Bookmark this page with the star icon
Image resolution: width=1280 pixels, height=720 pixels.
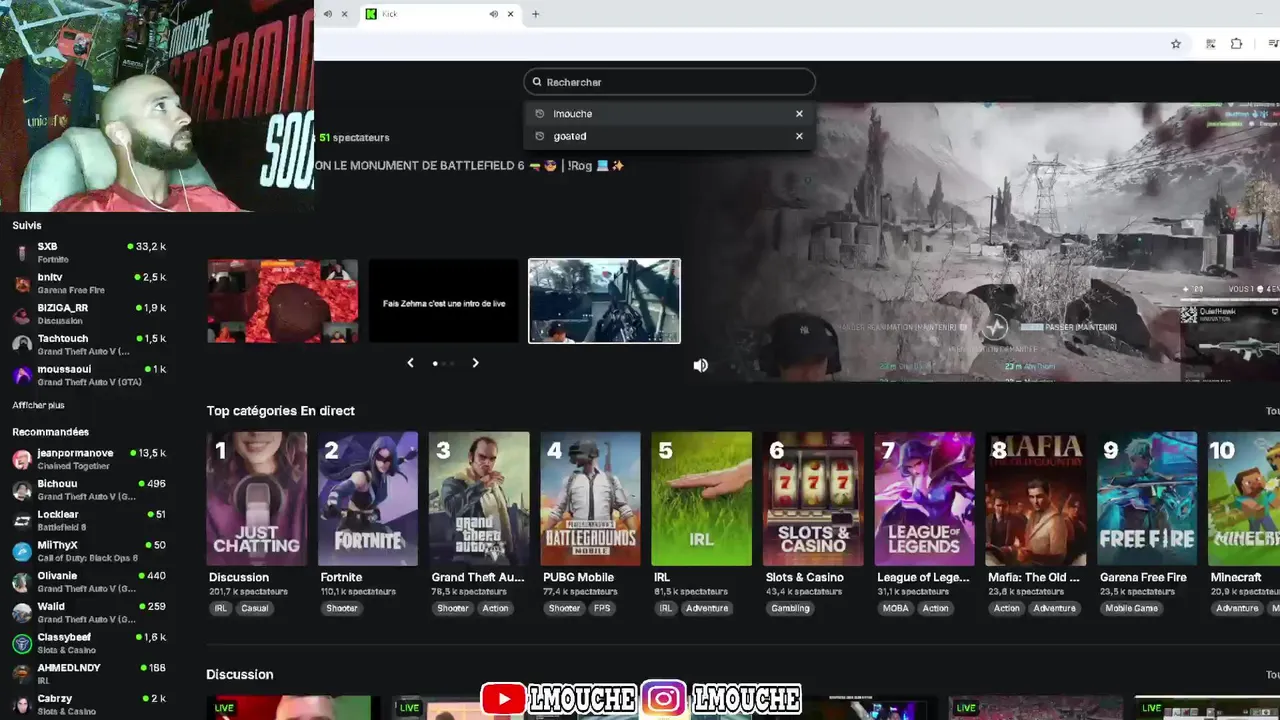coord(1176,44)
